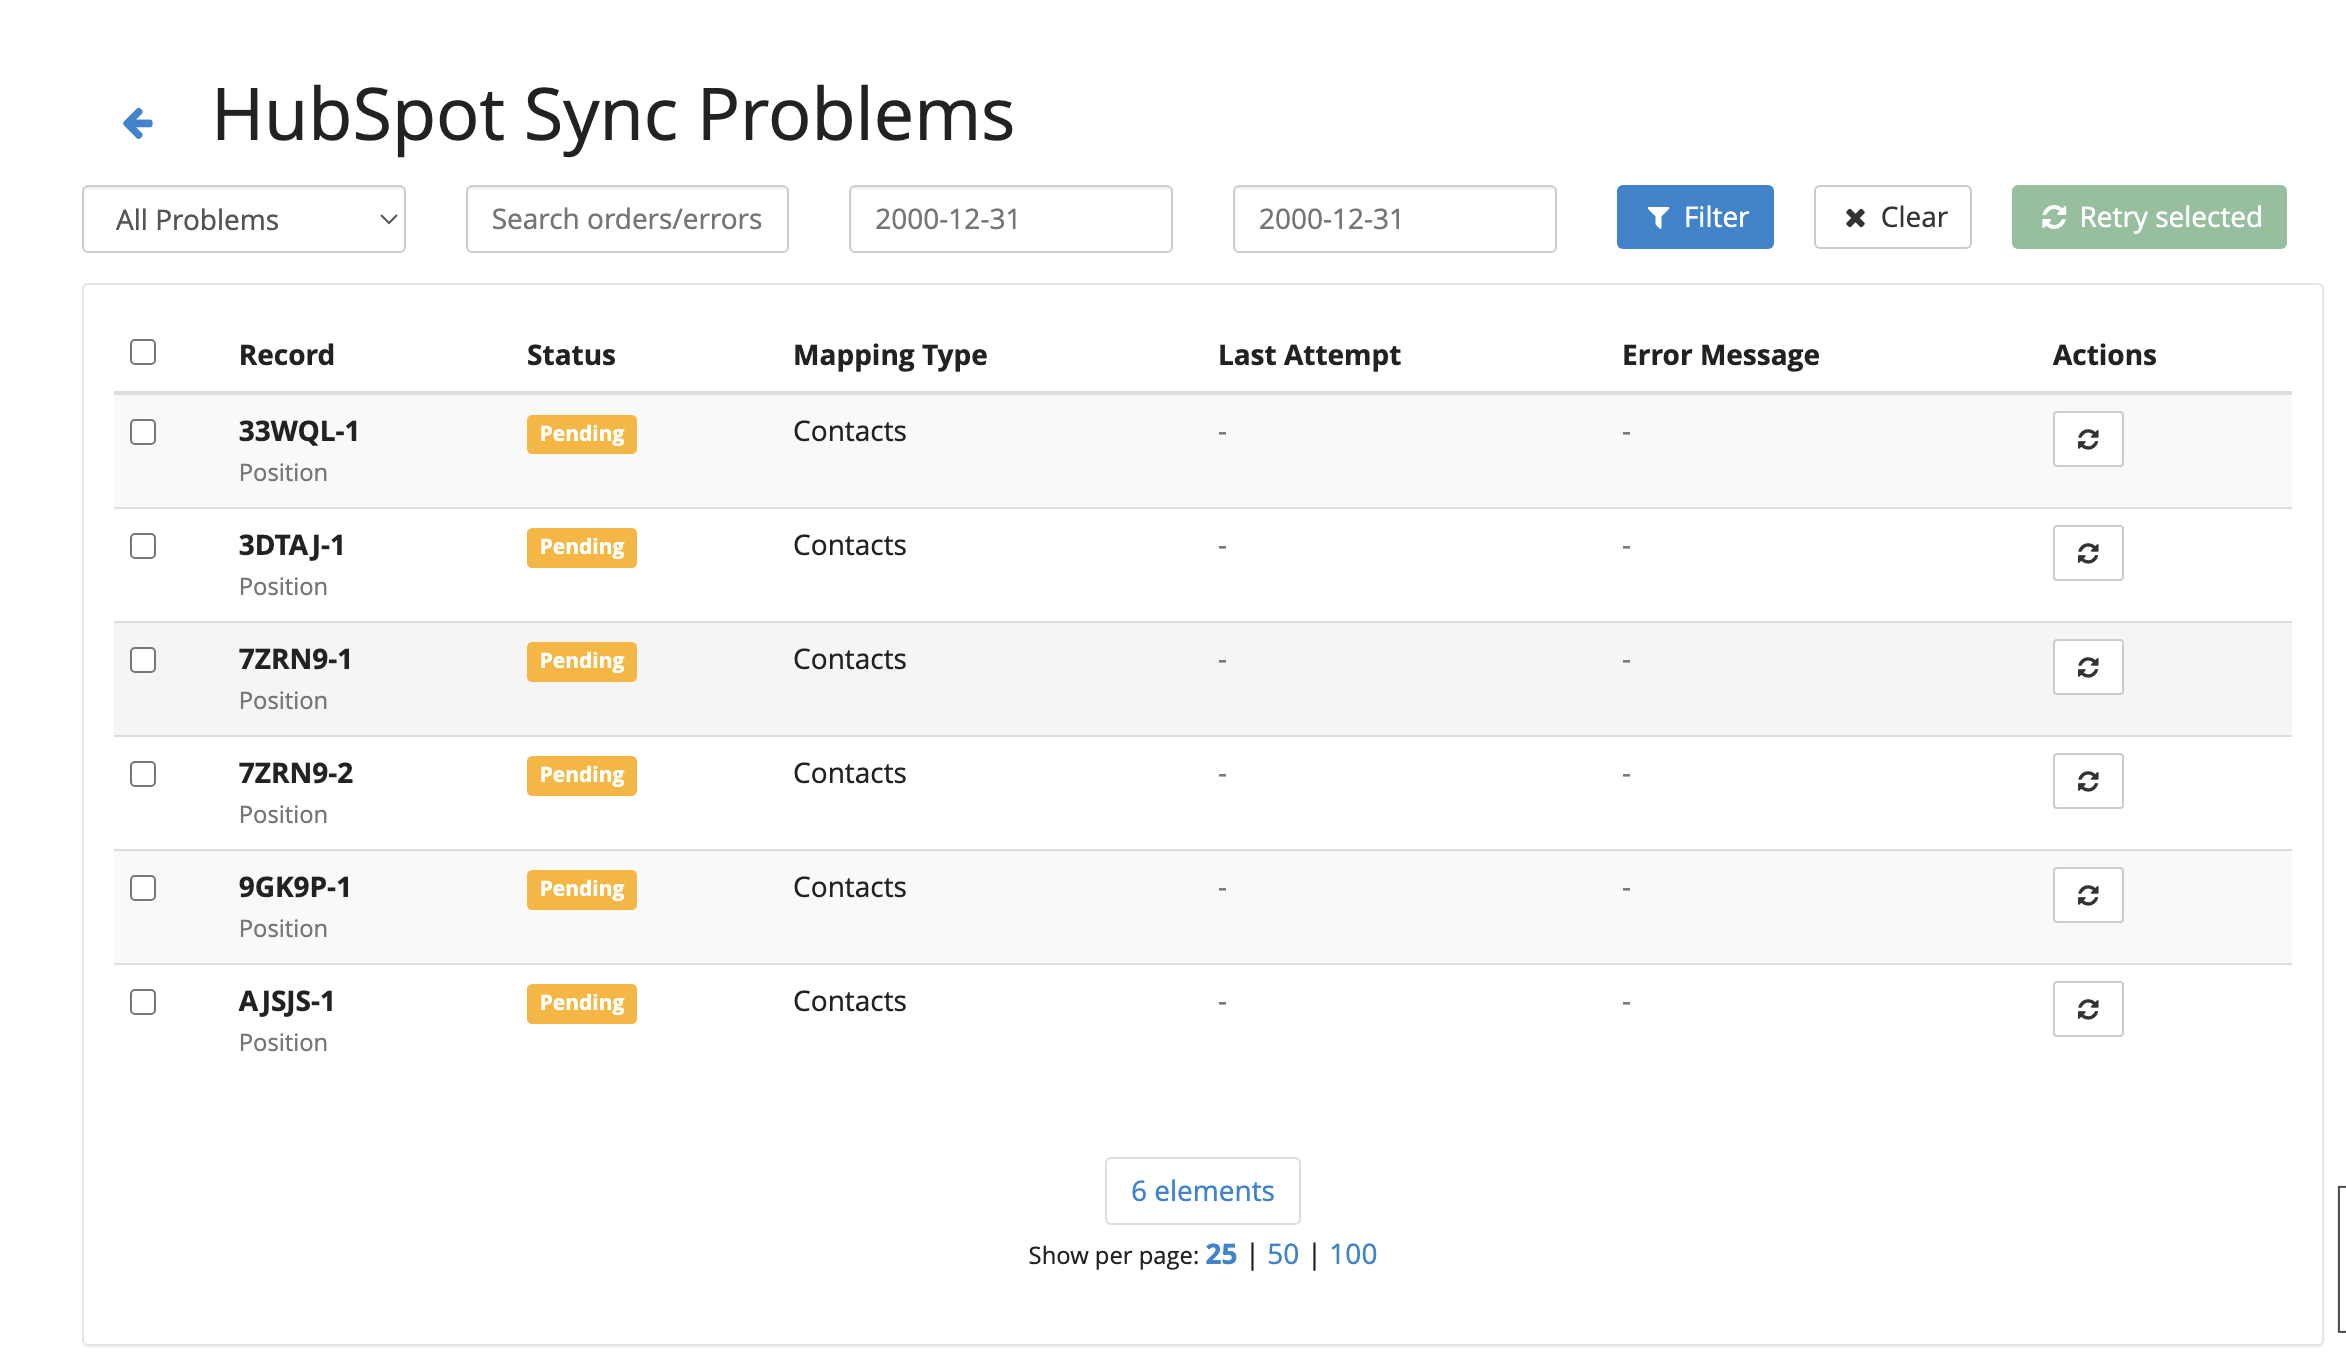Select the checkbox for record 3DTAJ-1
Screen dimensions: 2346x1368
pos(143,546)
